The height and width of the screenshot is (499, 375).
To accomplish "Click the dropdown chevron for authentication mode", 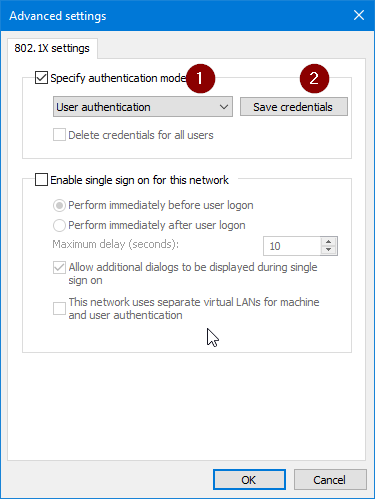I will click(x=224, y=107).
